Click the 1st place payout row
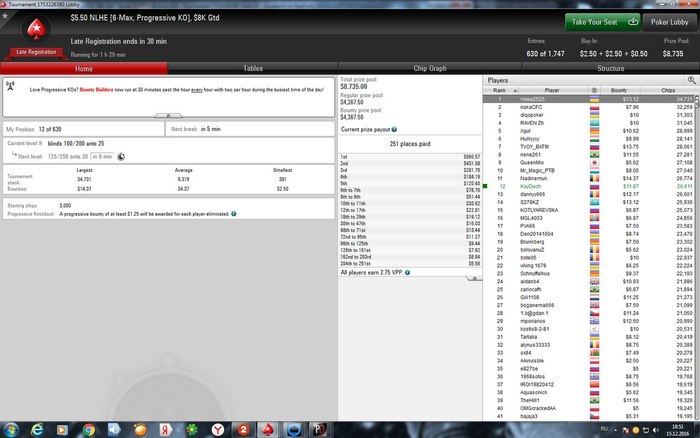Screen dimensions: 700x438 click(x=410, y=157)
